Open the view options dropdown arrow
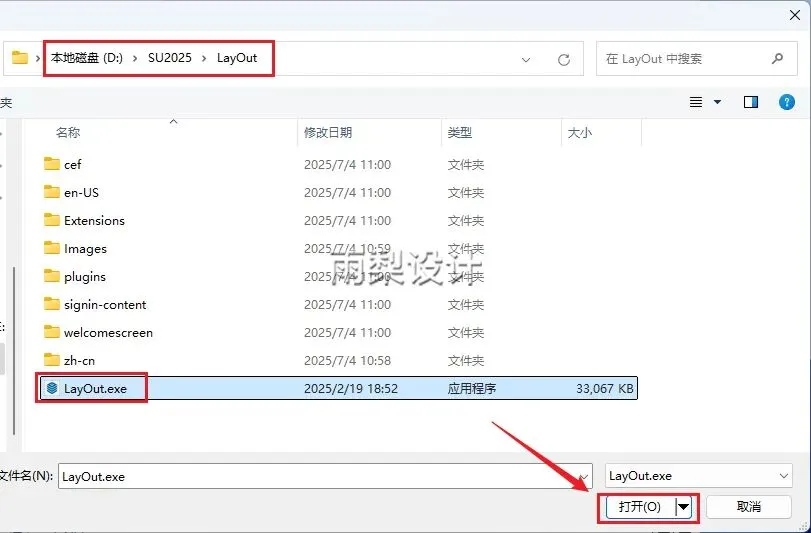 coord(717,102)
